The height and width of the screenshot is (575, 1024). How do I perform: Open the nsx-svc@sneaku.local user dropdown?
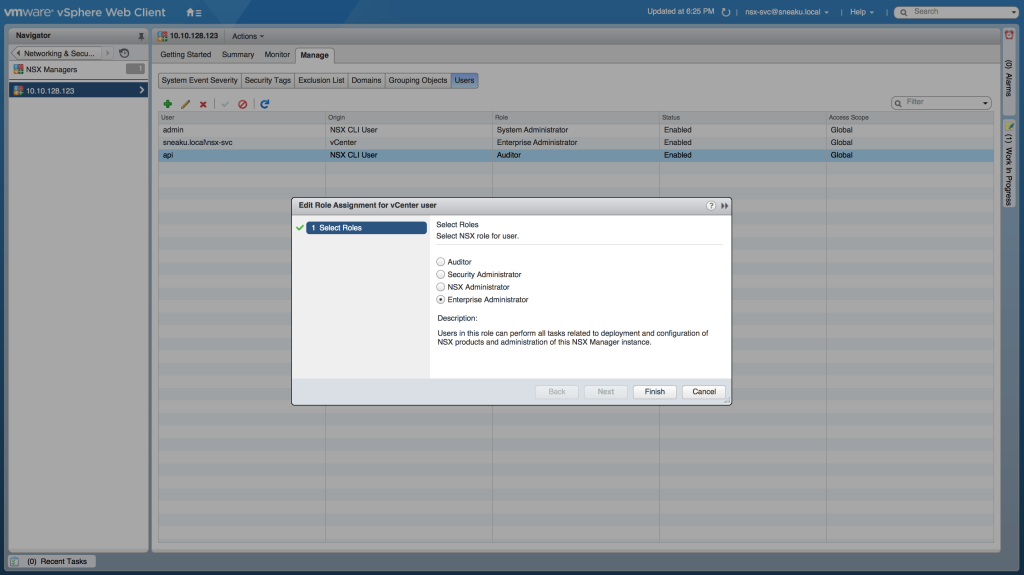pos(786,12)
